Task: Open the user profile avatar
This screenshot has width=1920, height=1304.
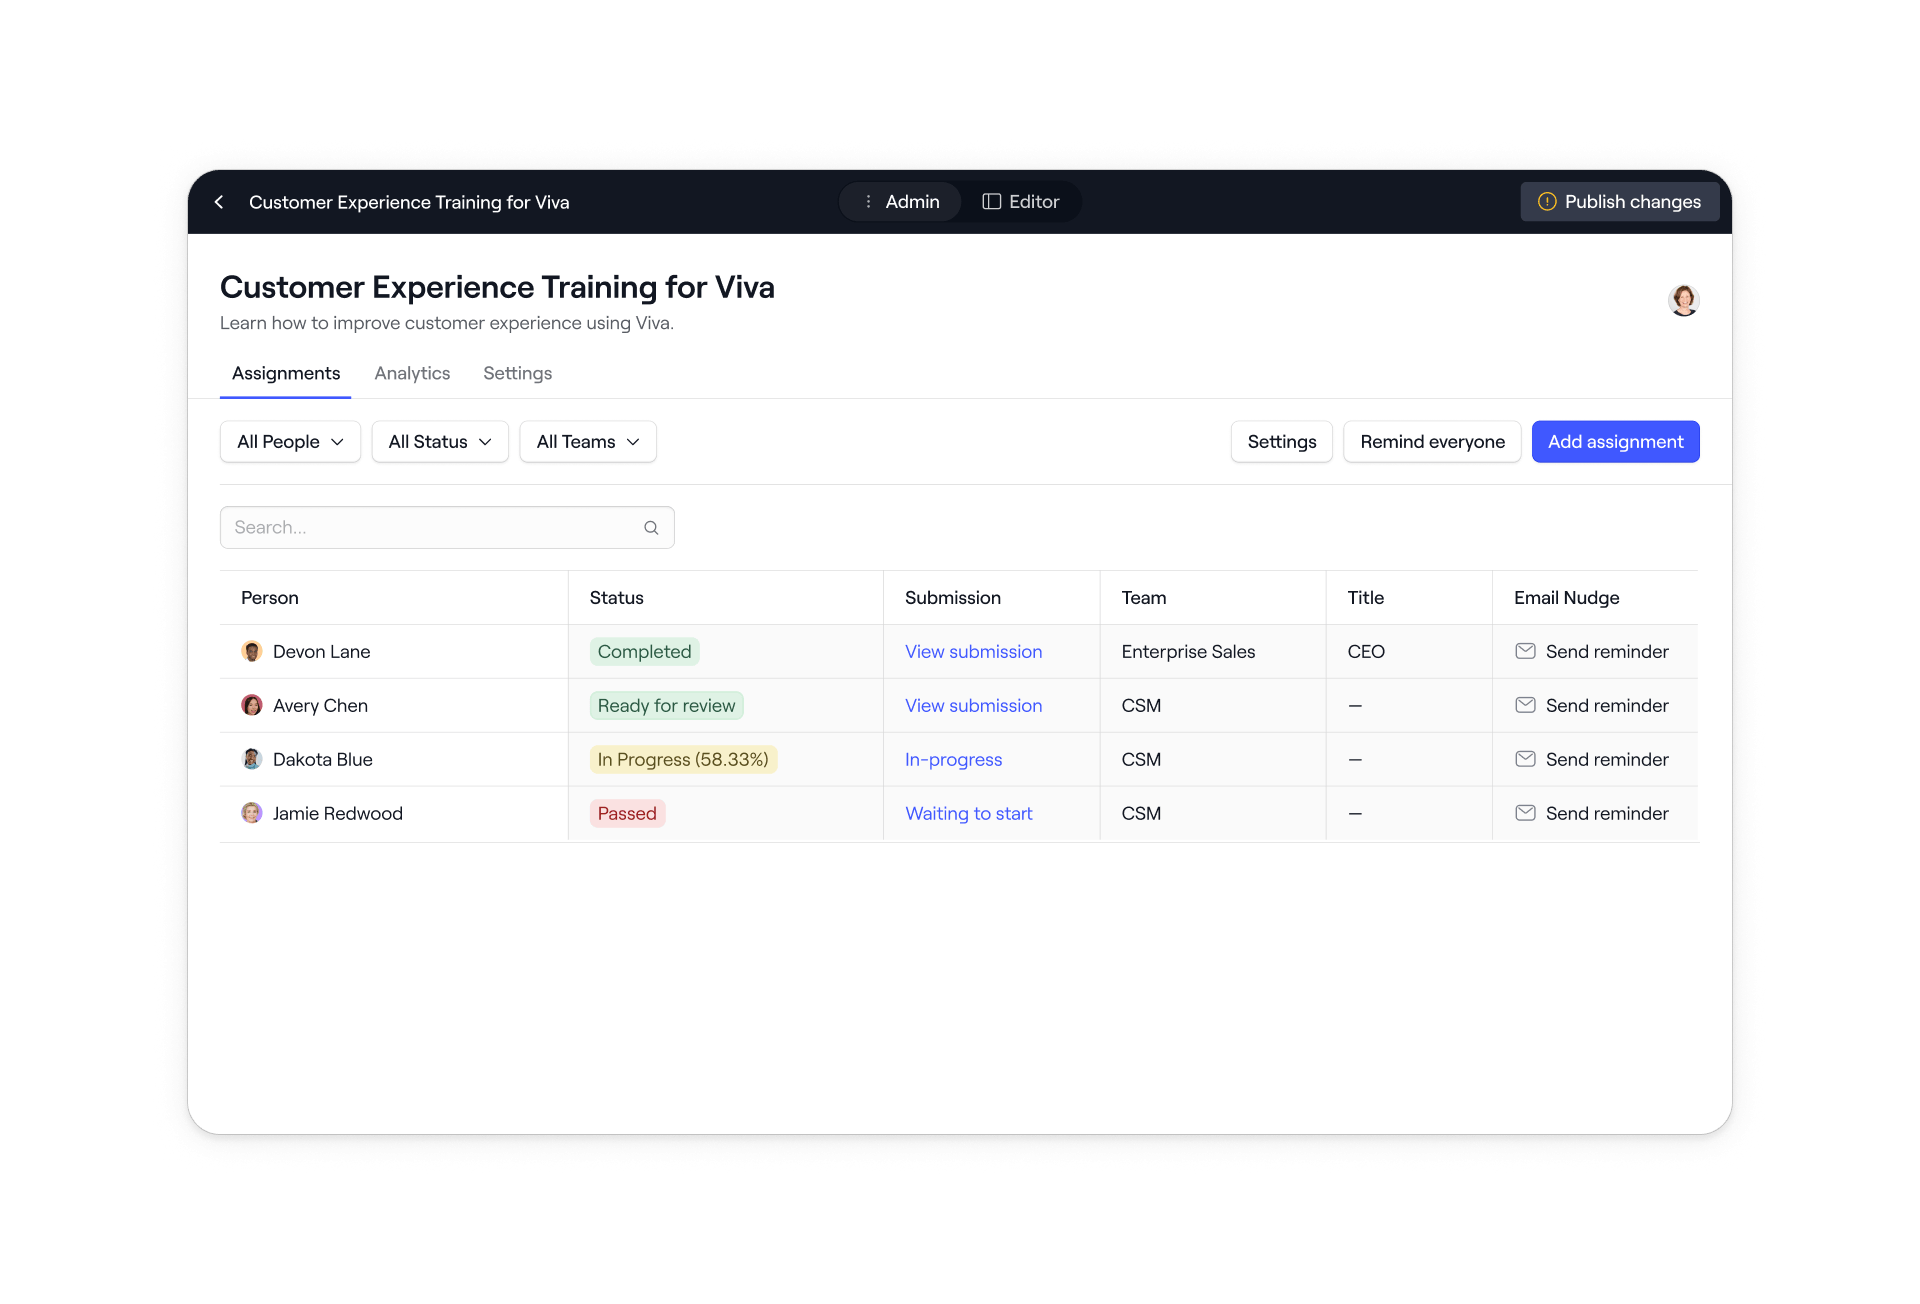Action: 1683,300
